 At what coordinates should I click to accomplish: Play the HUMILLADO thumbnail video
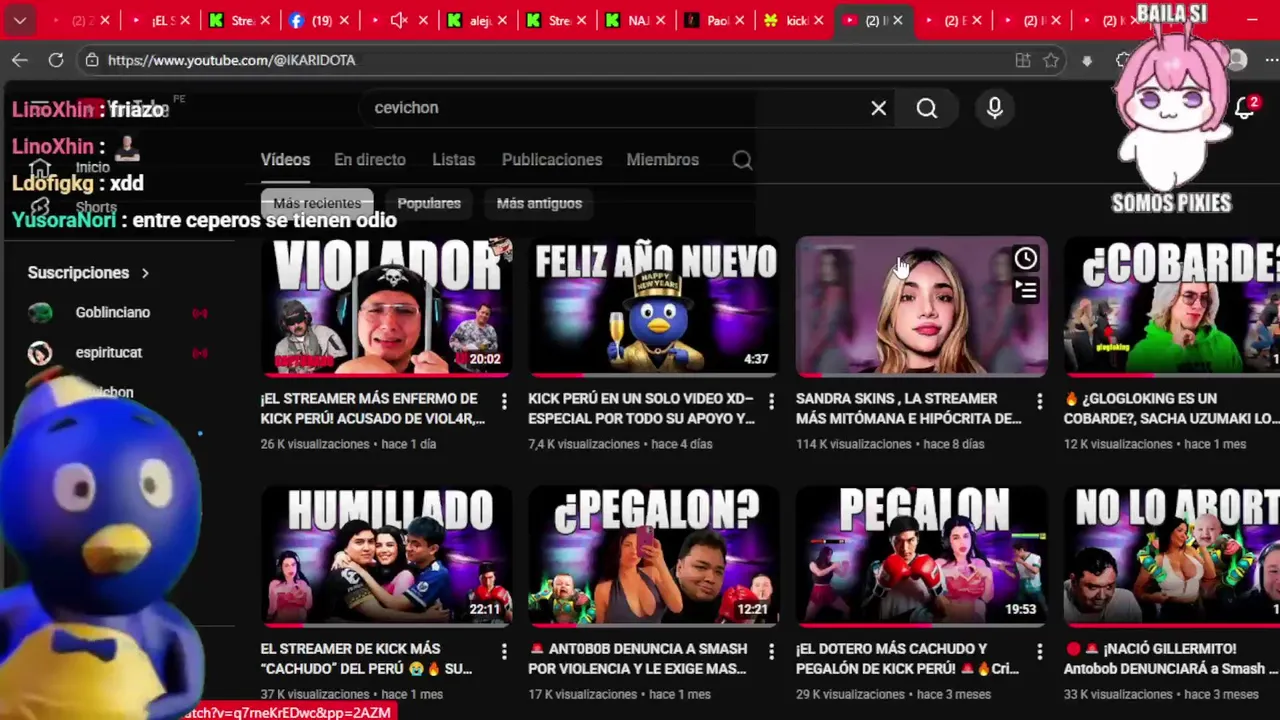[386, 556]
